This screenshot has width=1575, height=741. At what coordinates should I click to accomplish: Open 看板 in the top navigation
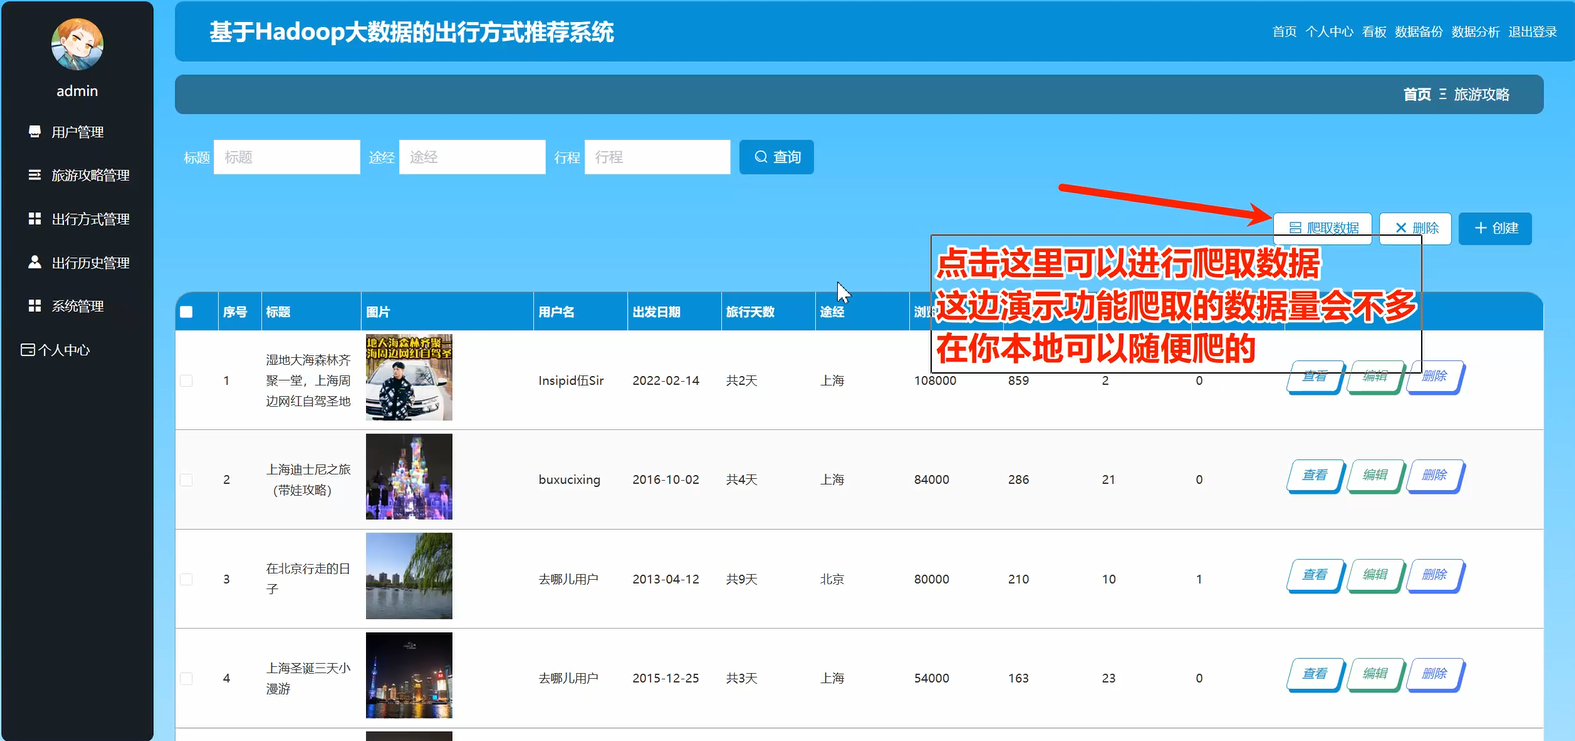tap(1374, 32)
